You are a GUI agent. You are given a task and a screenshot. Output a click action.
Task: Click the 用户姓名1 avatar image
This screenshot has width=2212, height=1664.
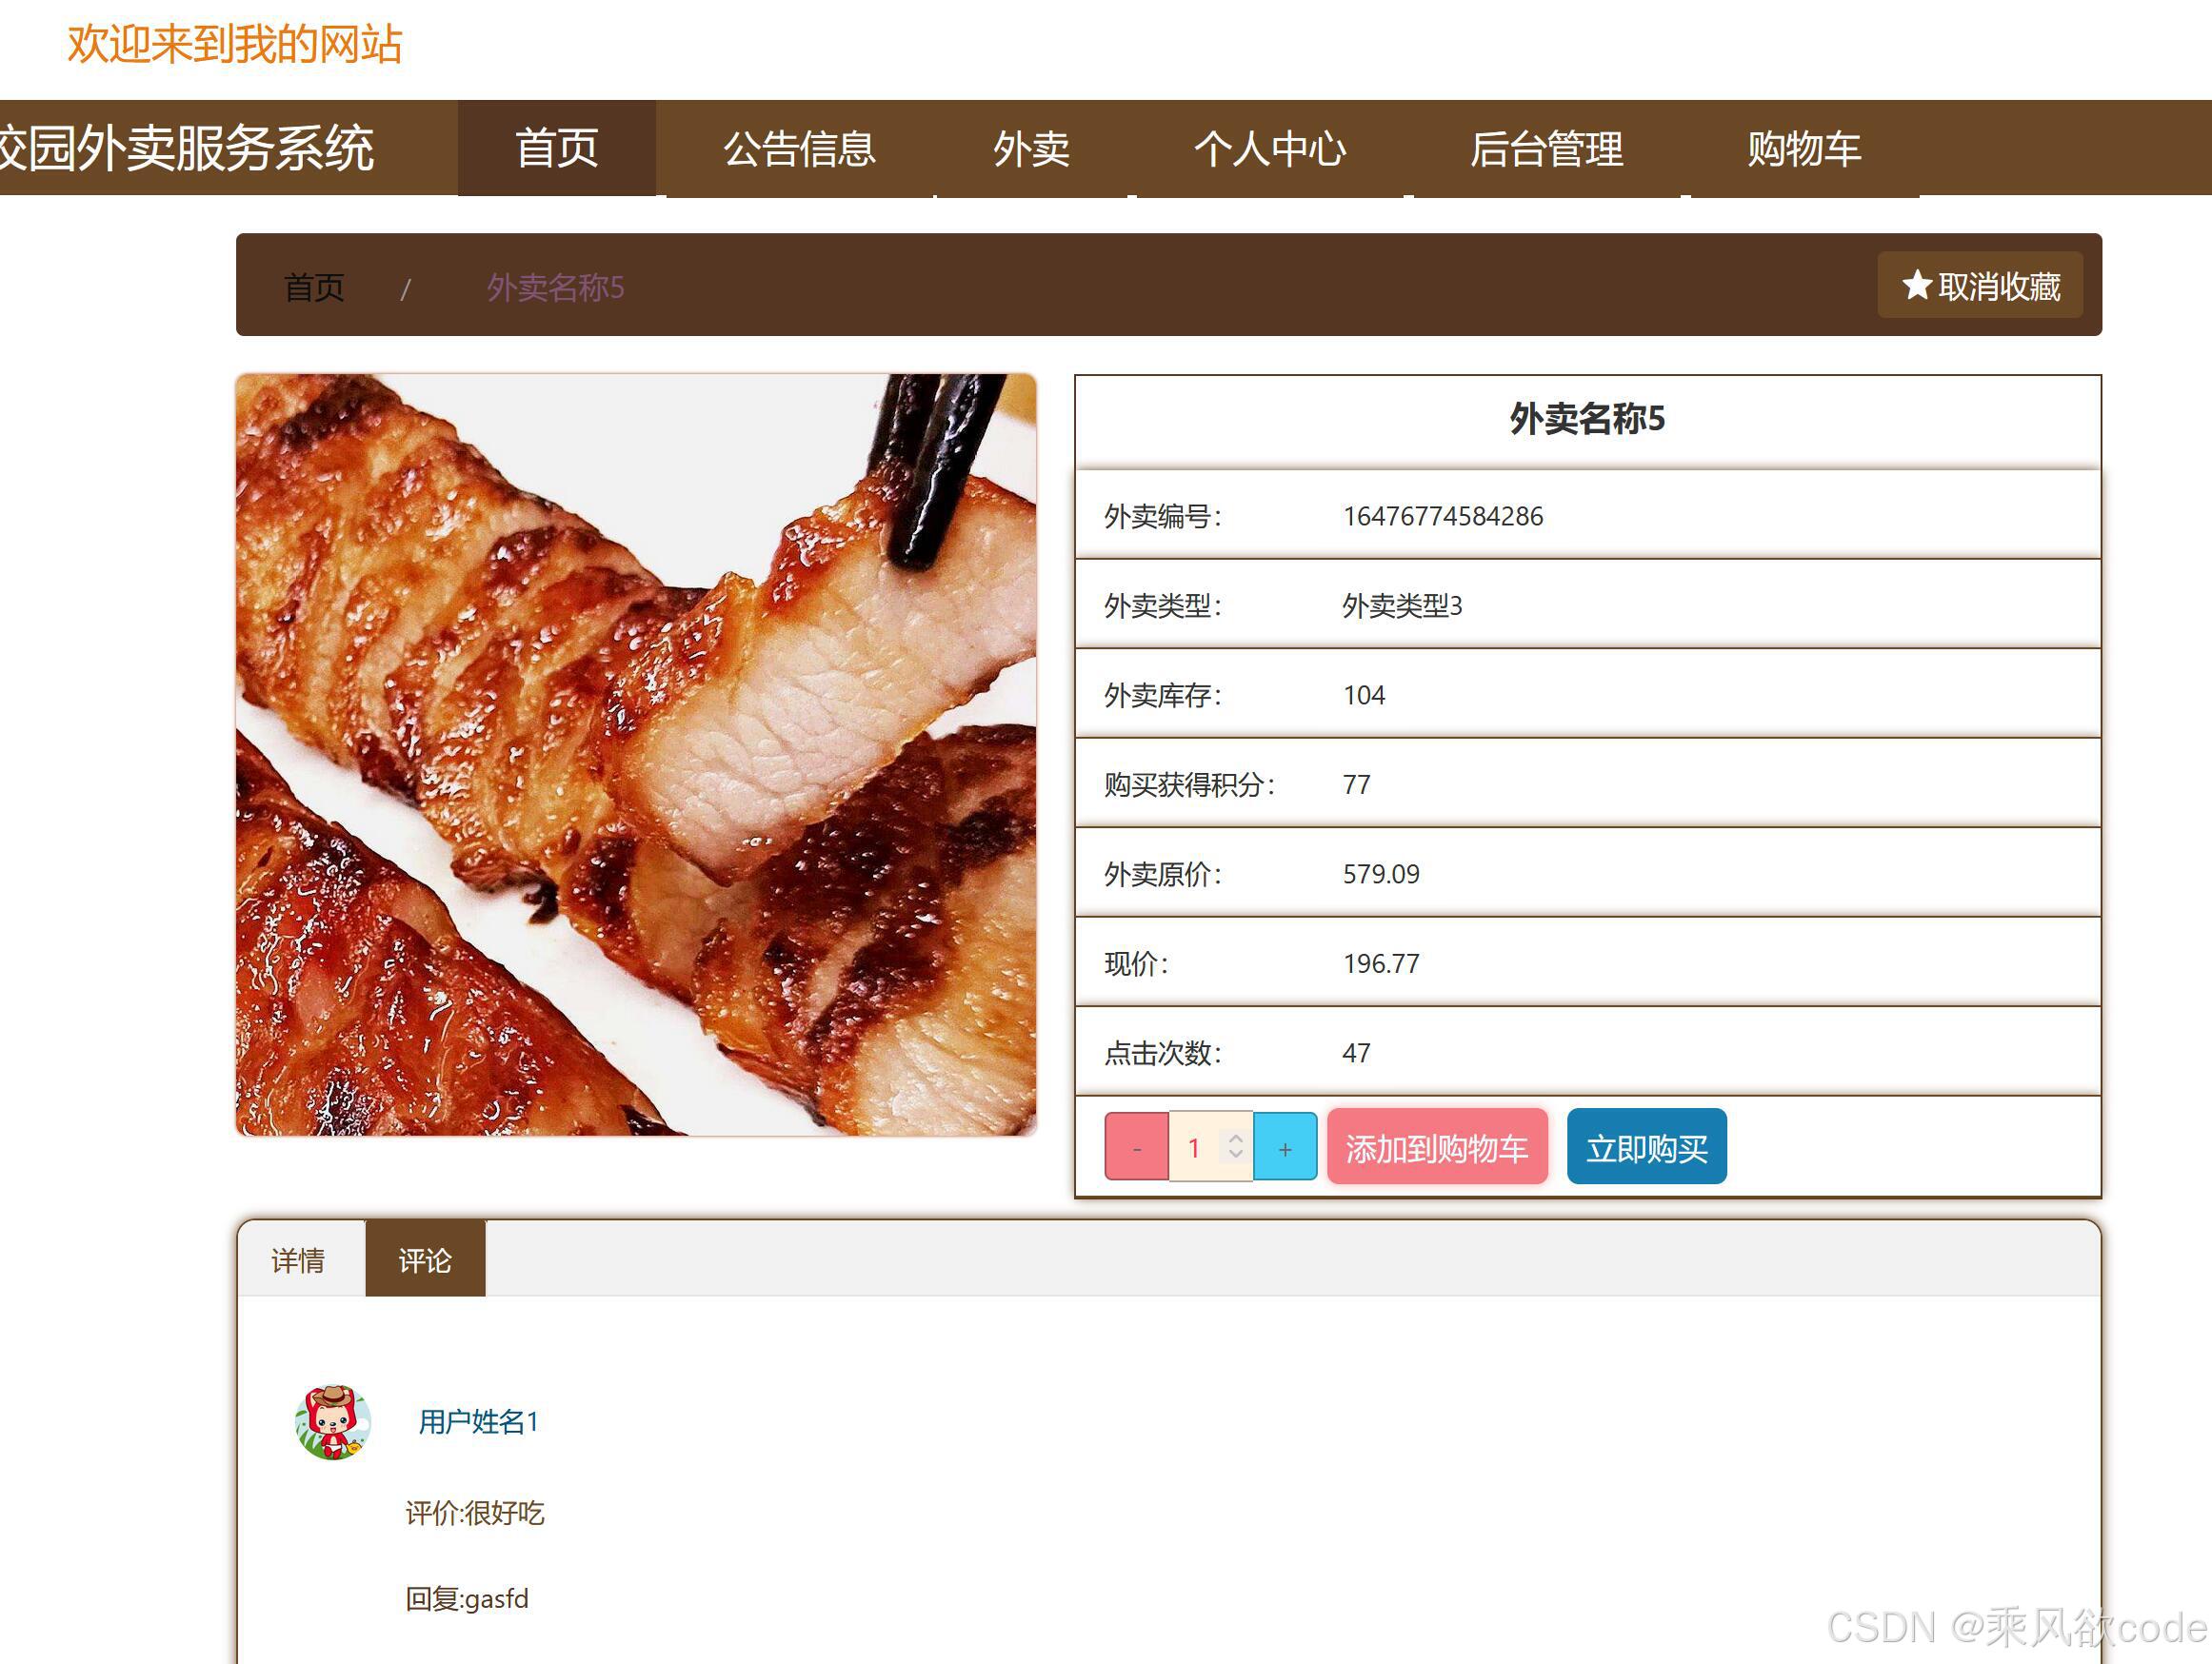point(333,1421)
